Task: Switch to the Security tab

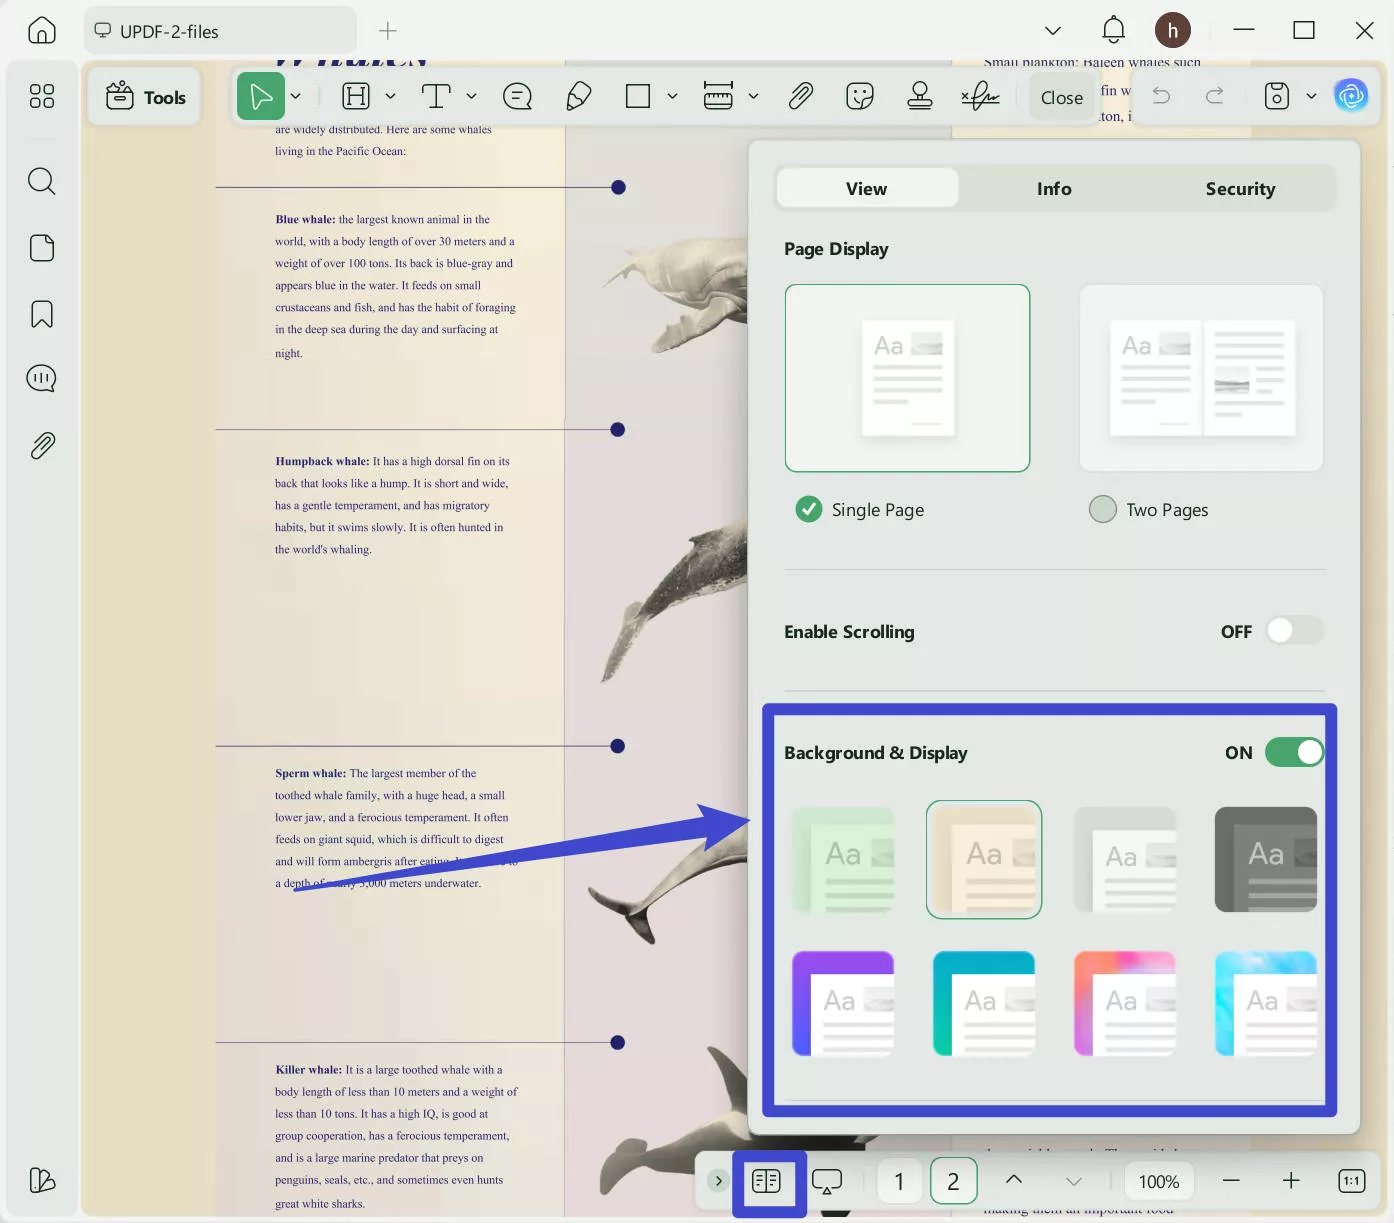Action: [1239, 189]
